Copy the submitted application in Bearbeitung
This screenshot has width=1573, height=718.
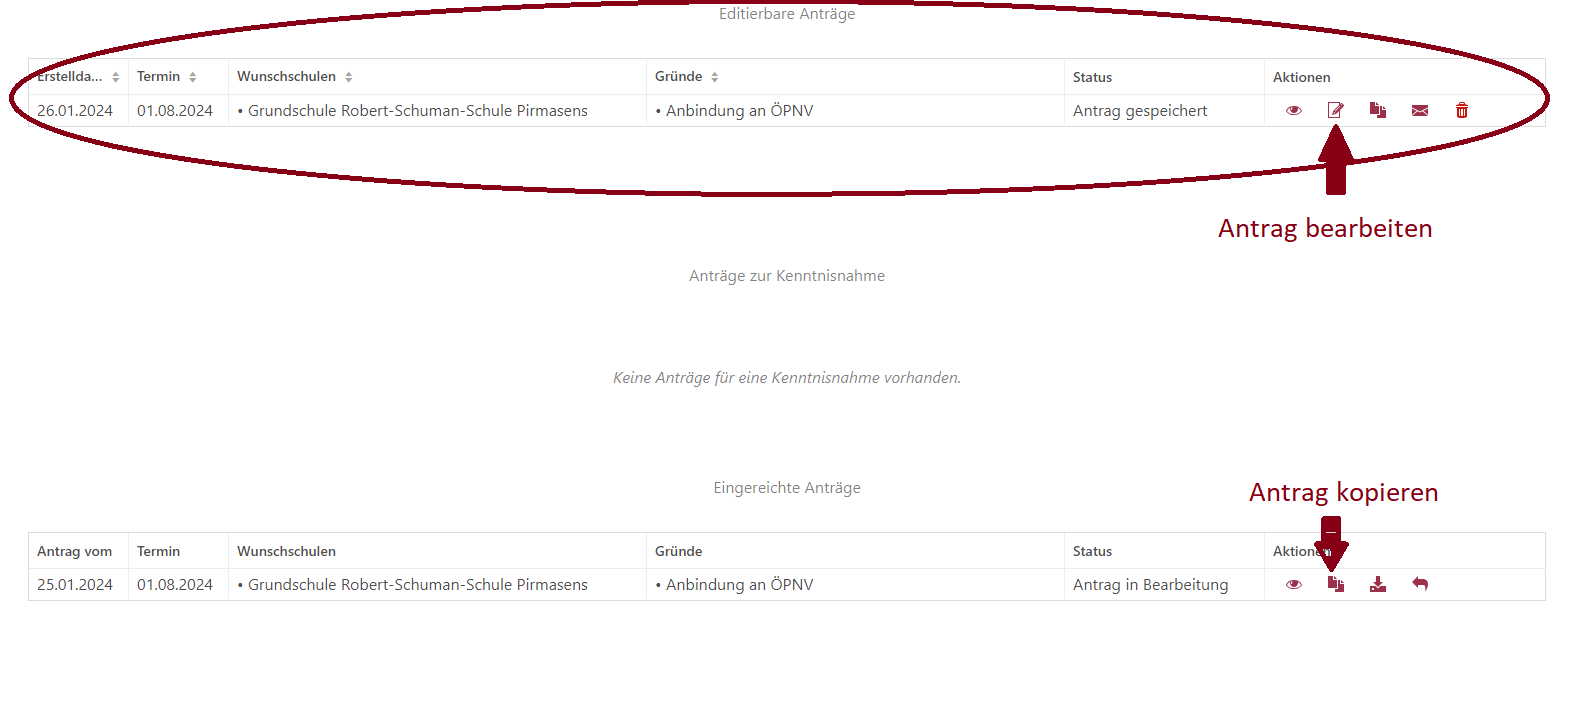tap(1335, 585)
